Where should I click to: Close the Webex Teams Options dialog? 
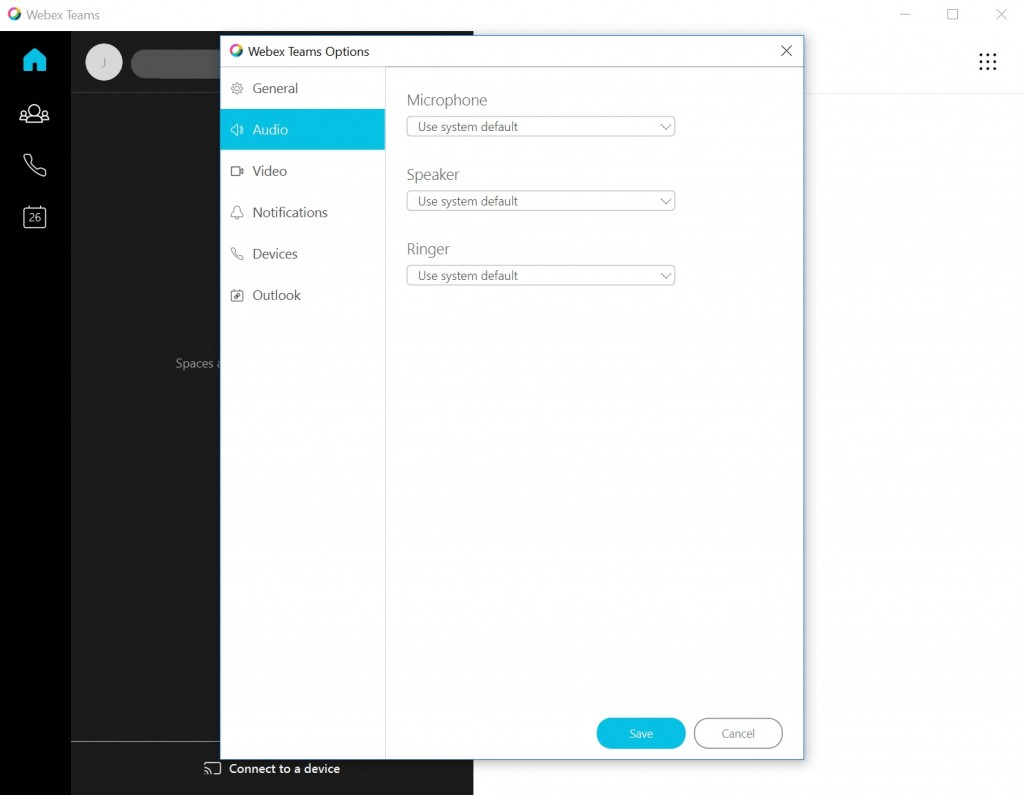786,51
